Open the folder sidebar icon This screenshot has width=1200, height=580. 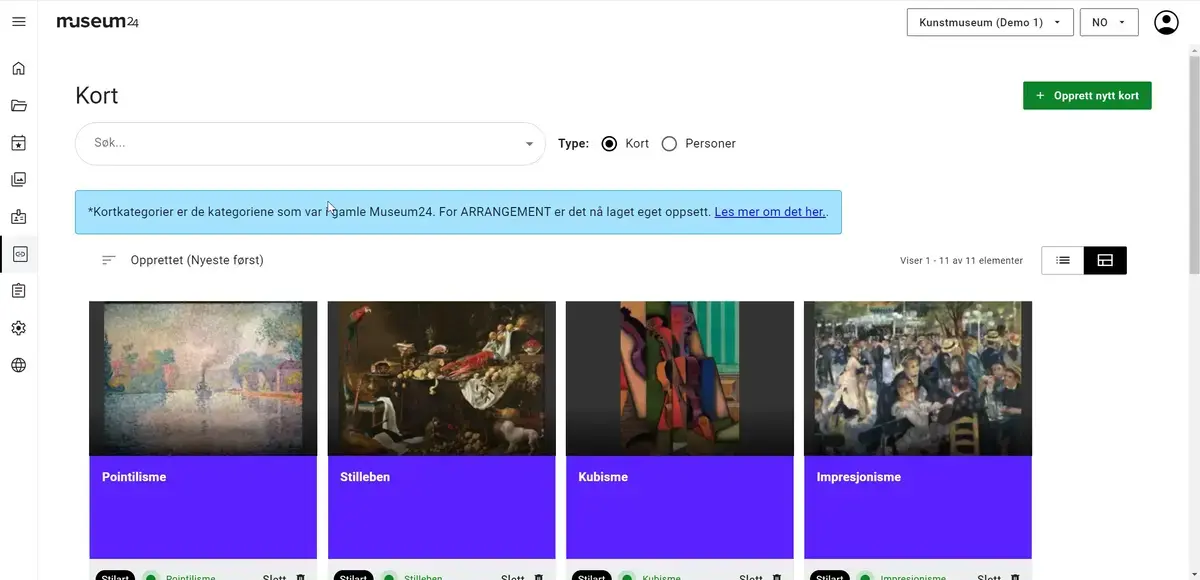[x=18, y=106]
